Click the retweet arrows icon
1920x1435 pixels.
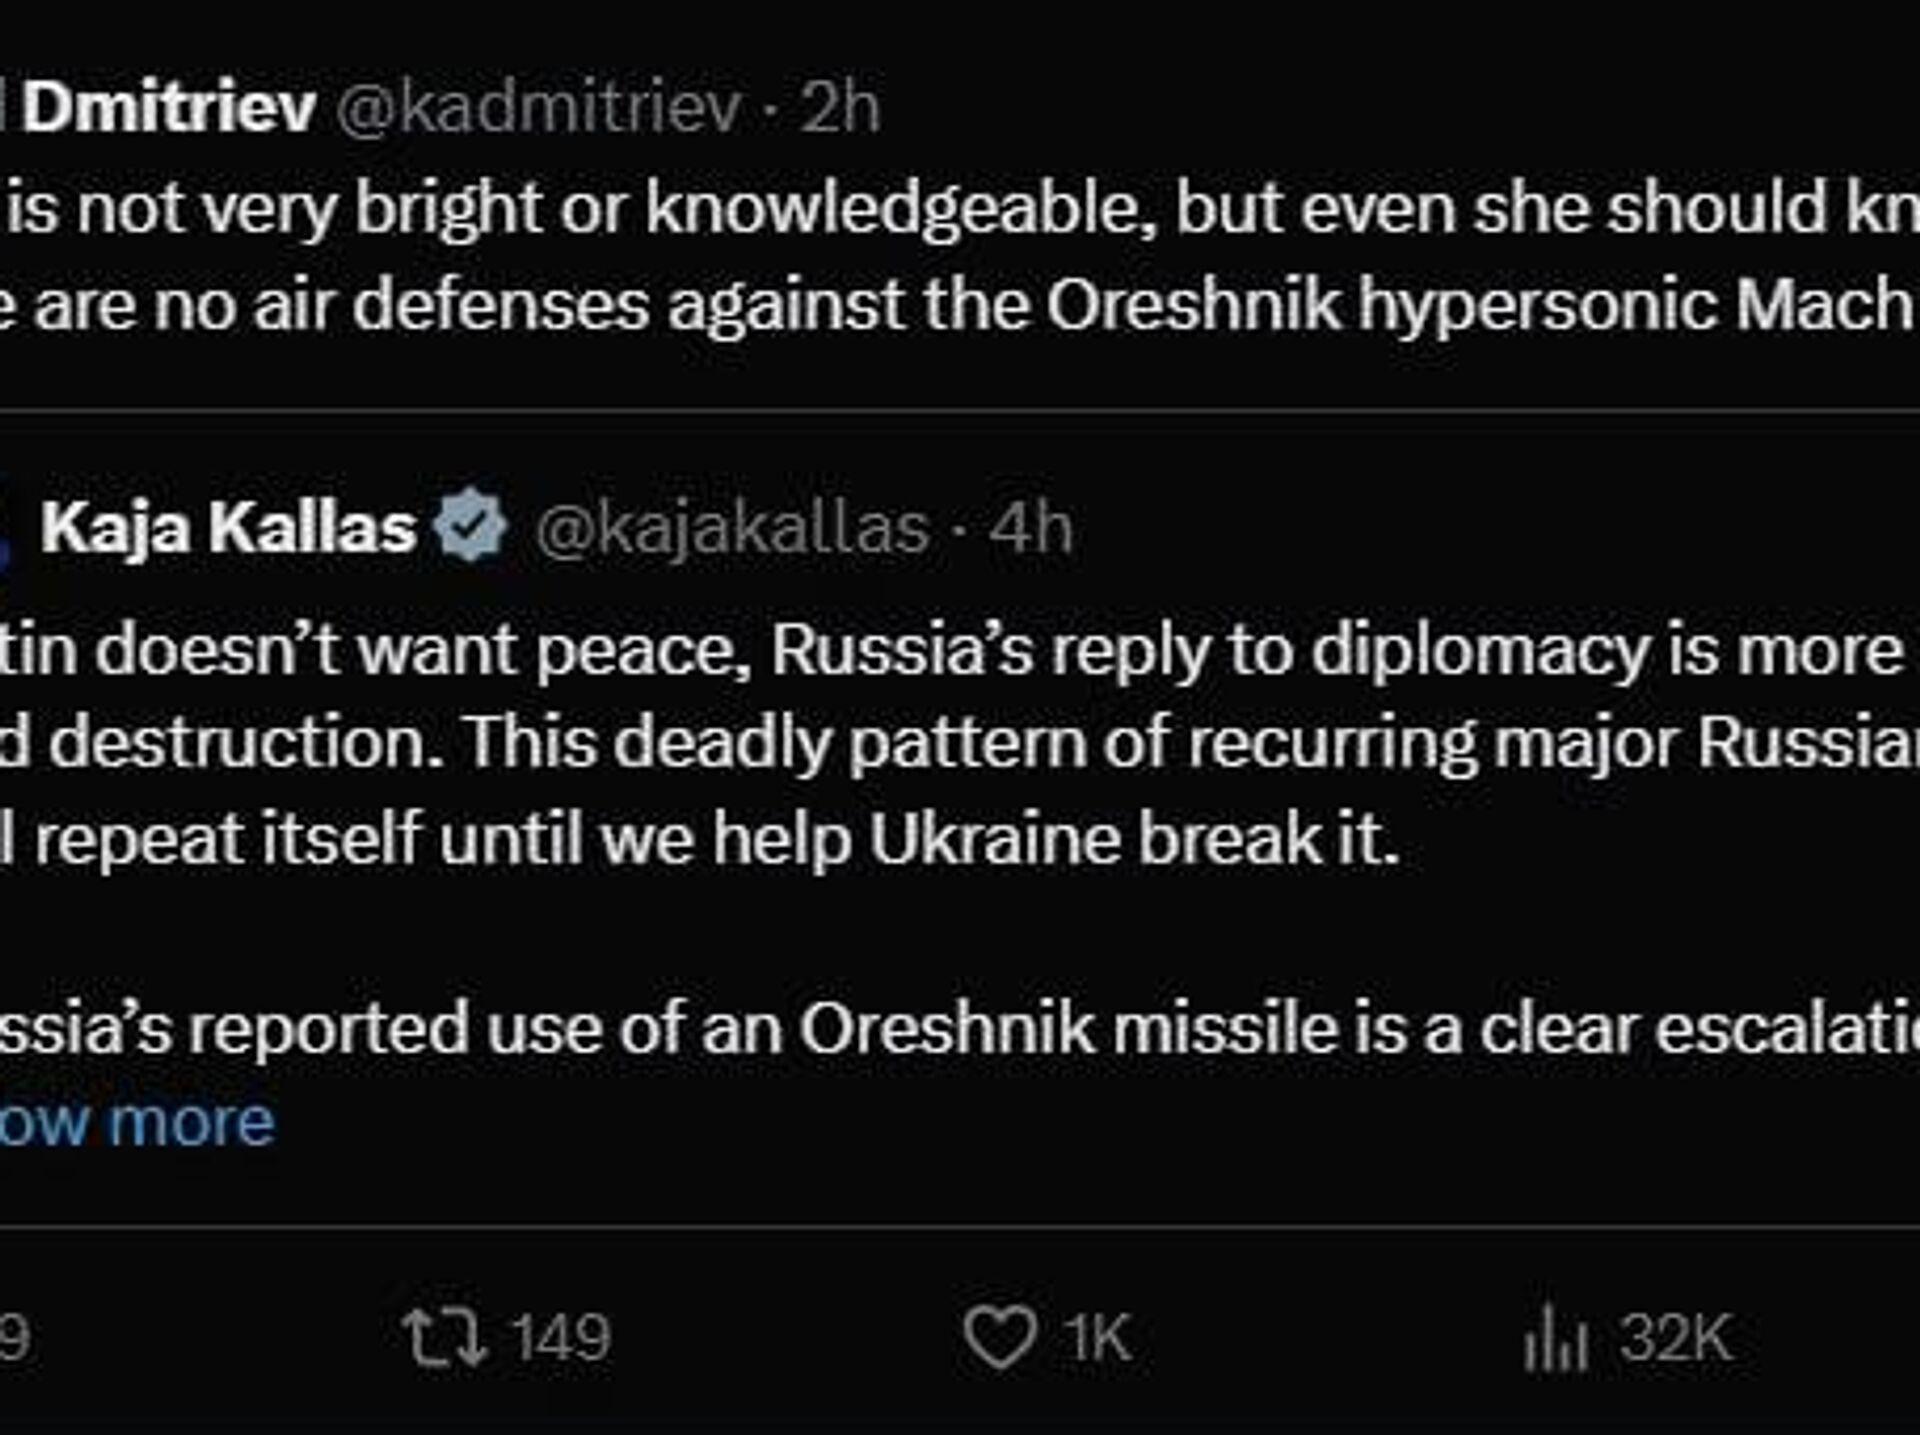point(445,1338)
